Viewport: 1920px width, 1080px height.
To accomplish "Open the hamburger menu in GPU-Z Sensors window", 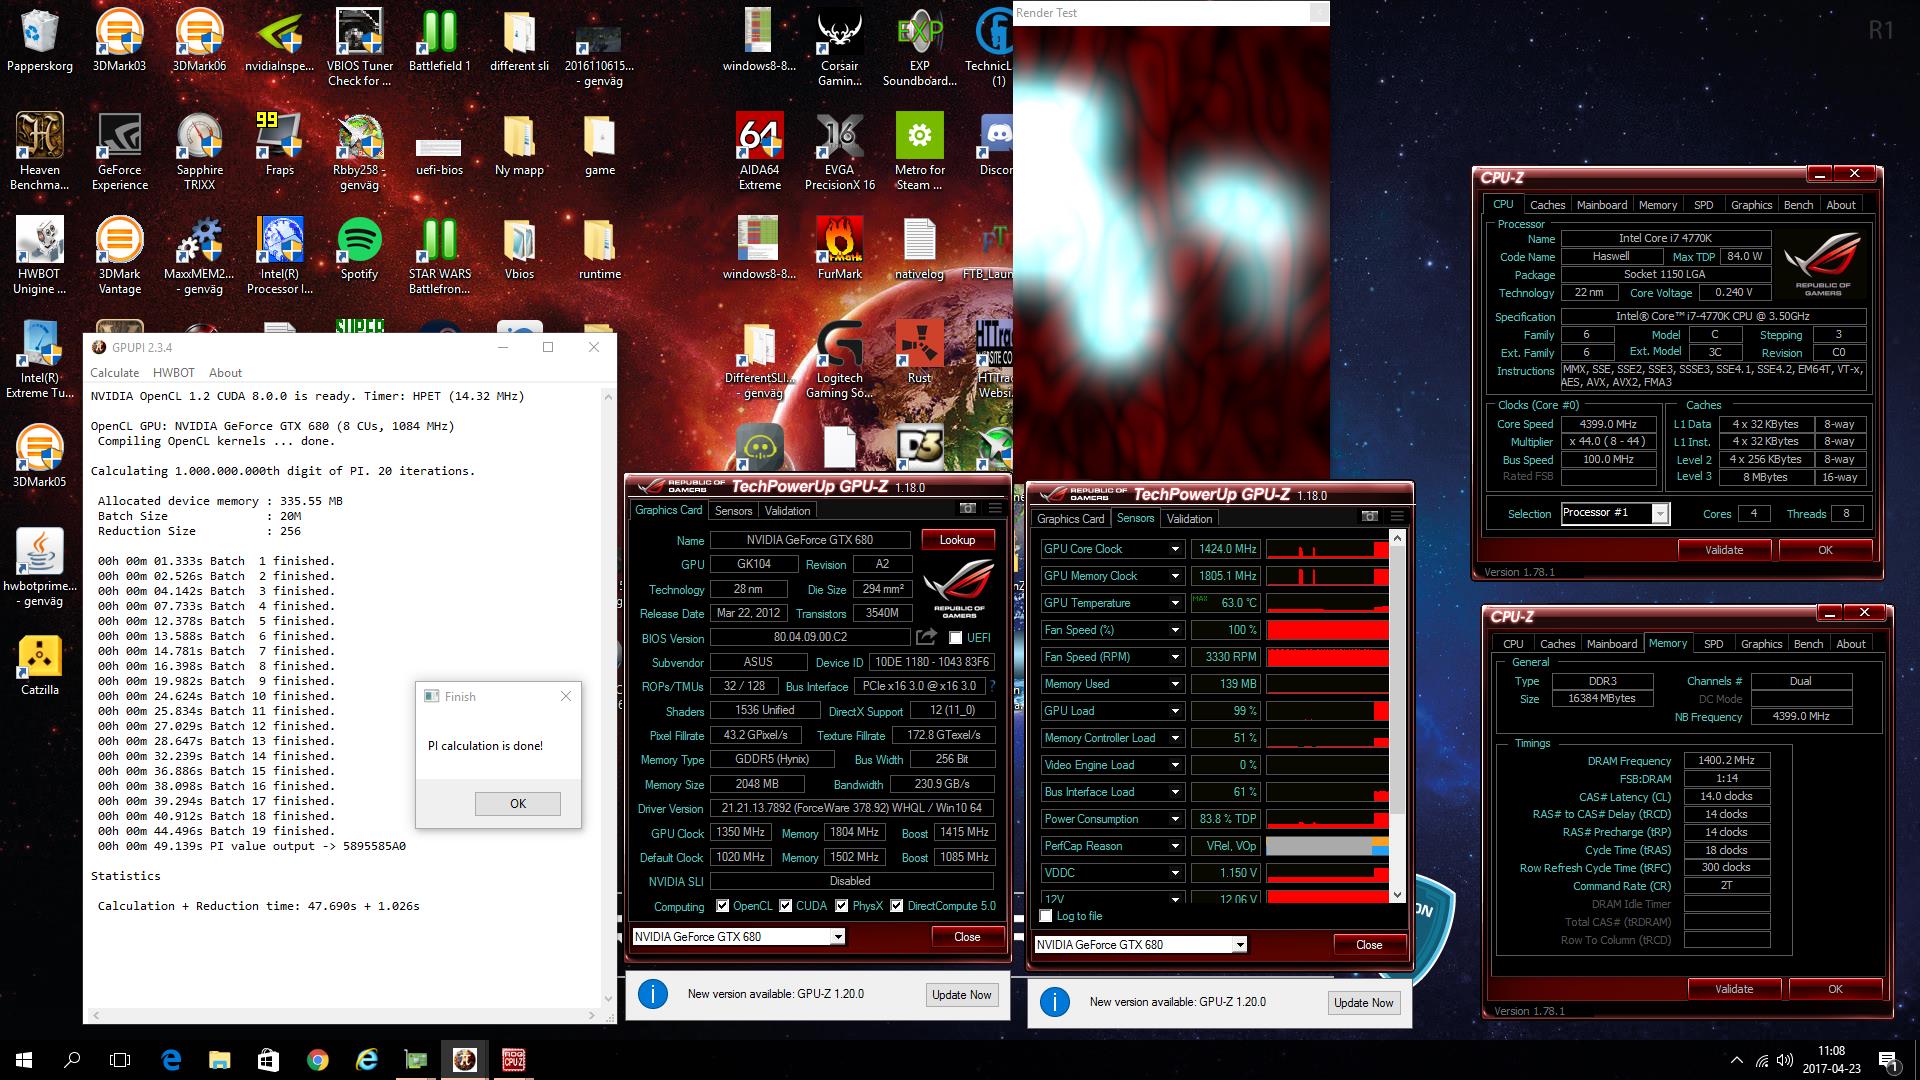I will pyautogui.click(x=1397, y=516).
